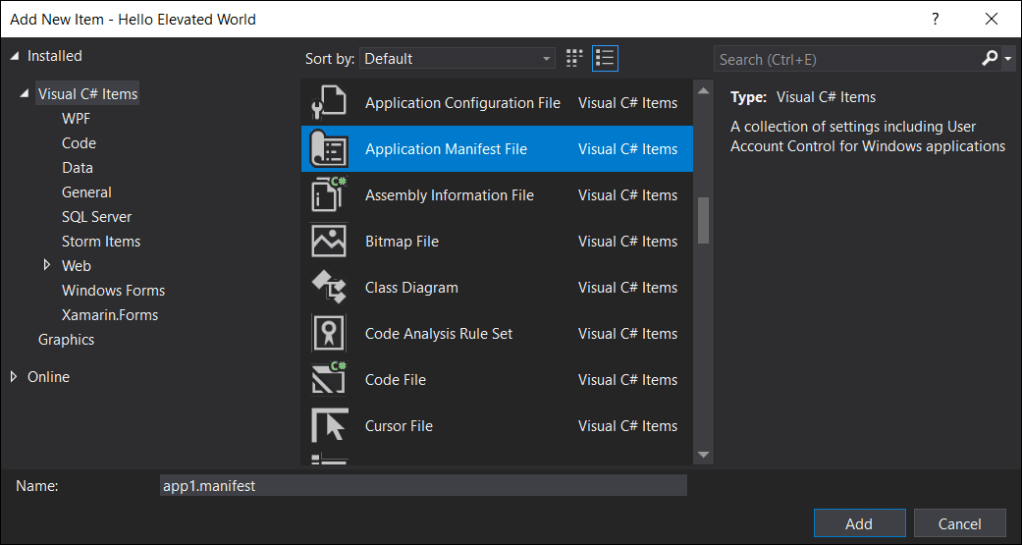Select the Storm Items category

101,241
